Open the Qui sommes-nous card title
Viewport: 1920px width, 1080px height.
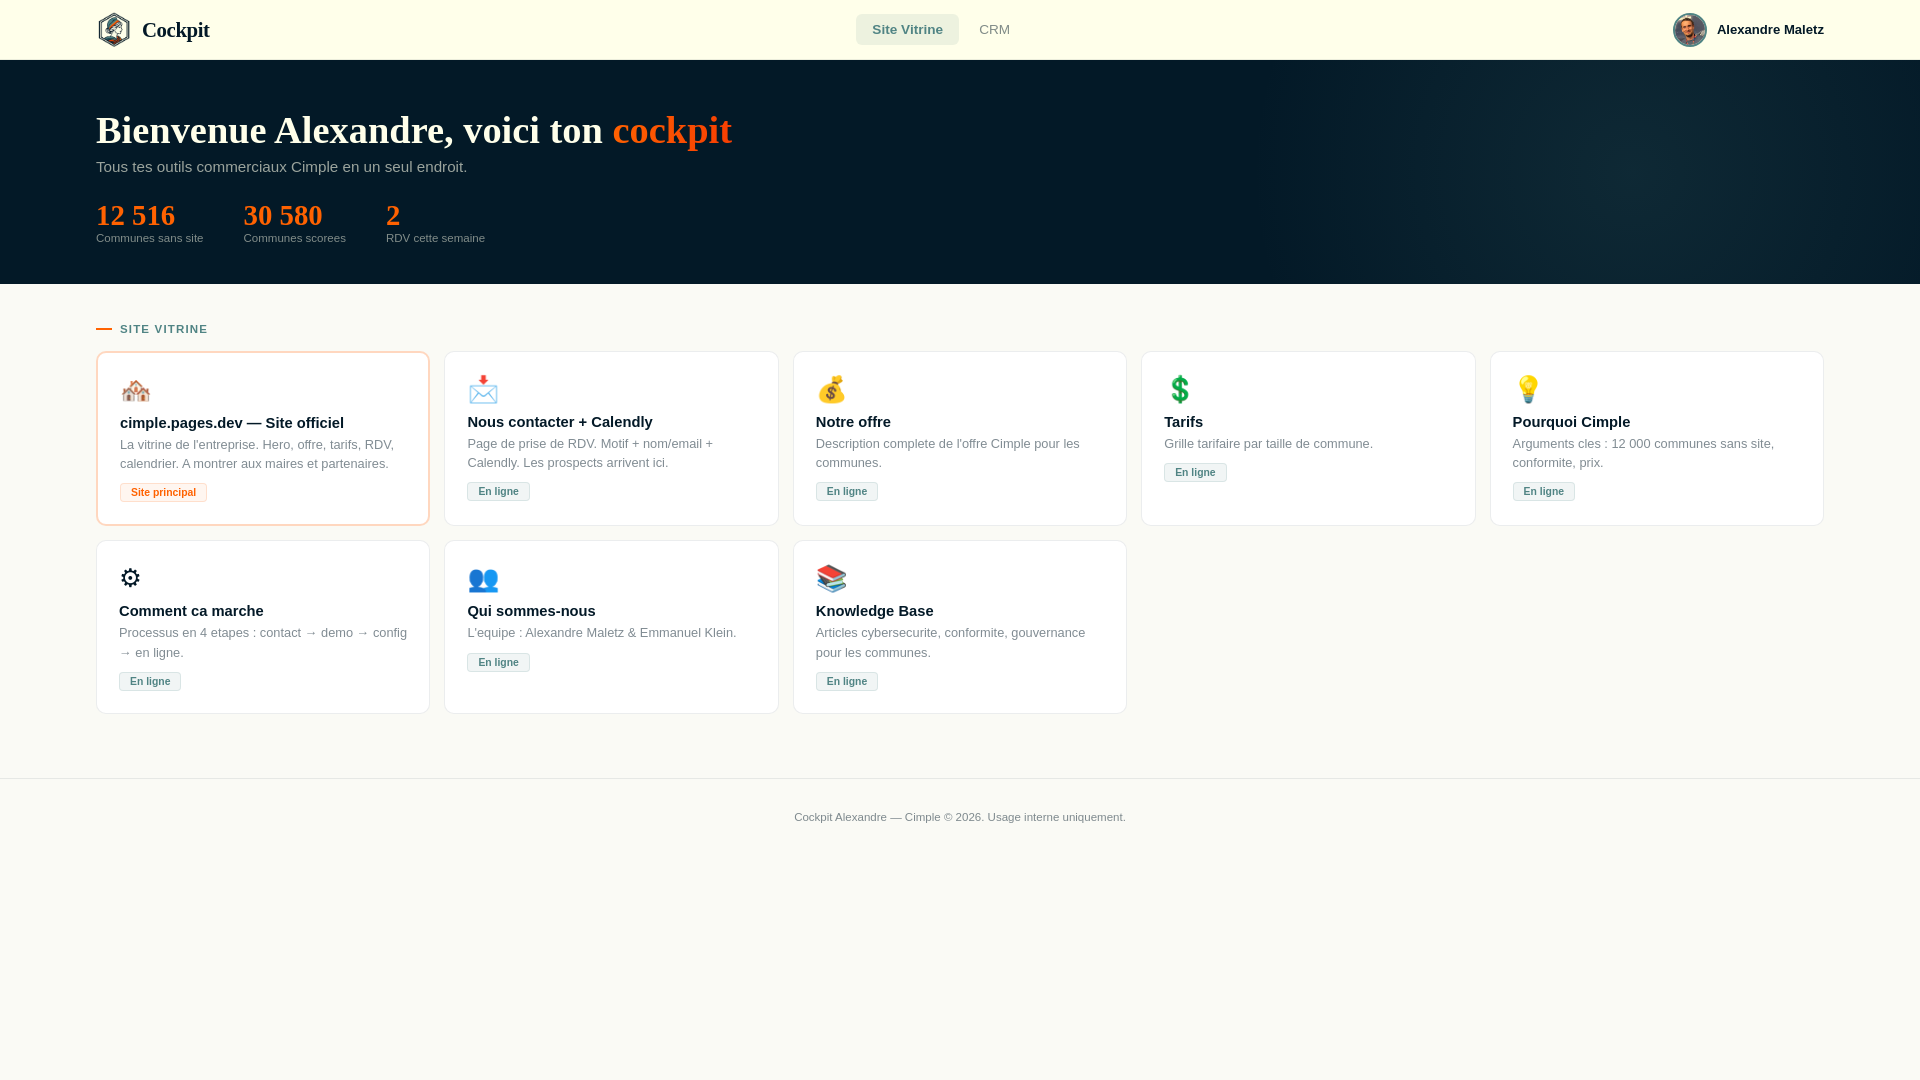531,611
